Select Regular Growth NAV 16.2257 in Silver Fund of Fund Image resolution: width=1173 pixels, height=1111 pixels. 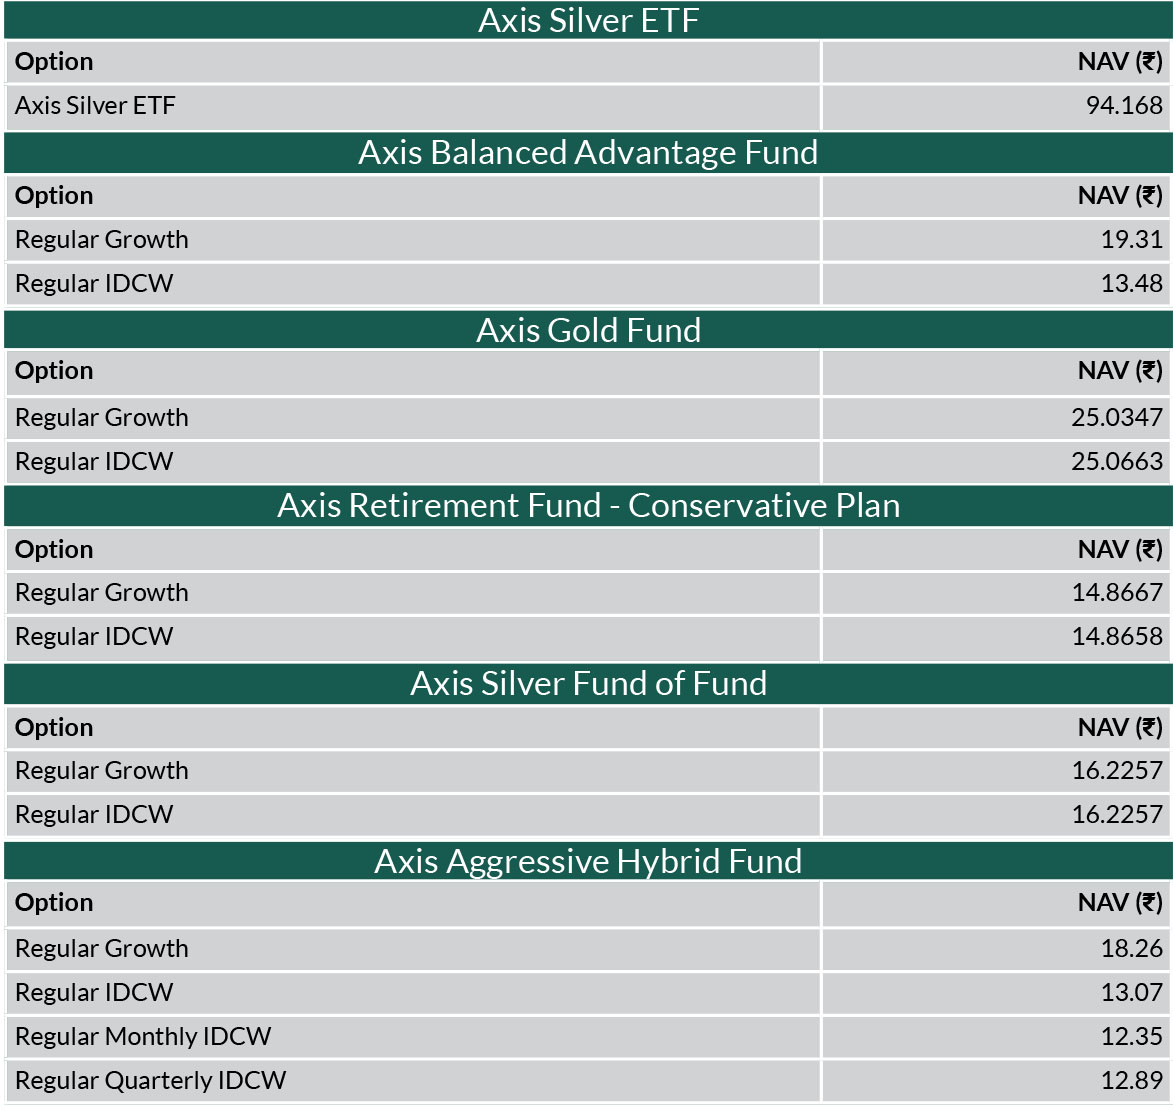coord(1117,771)
